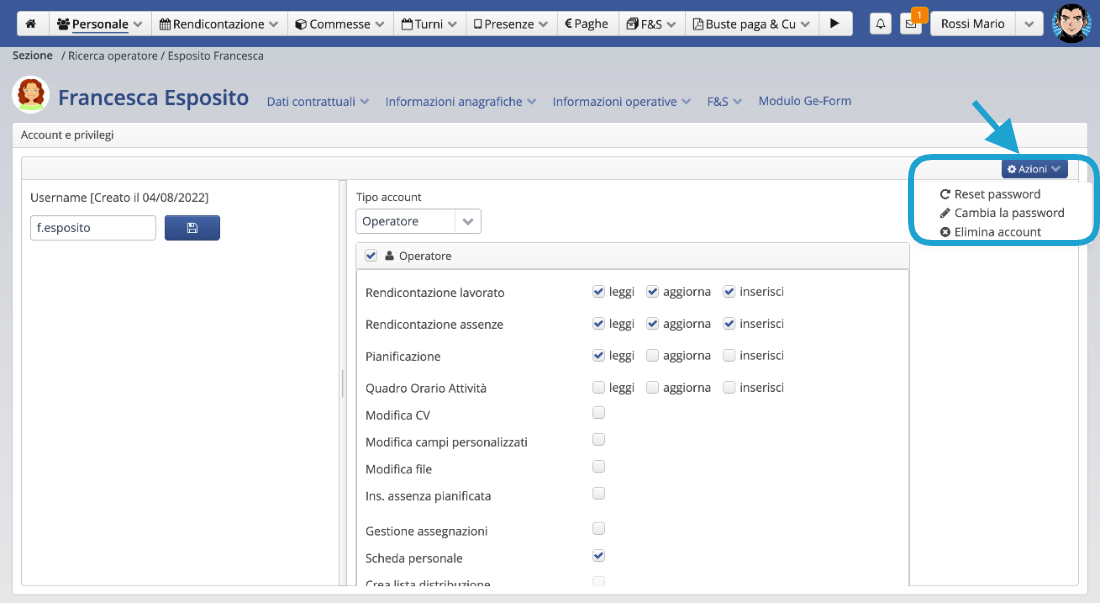Click the play arrow icon in navbar
This screenshot has width=1100, height=603.
835,24
